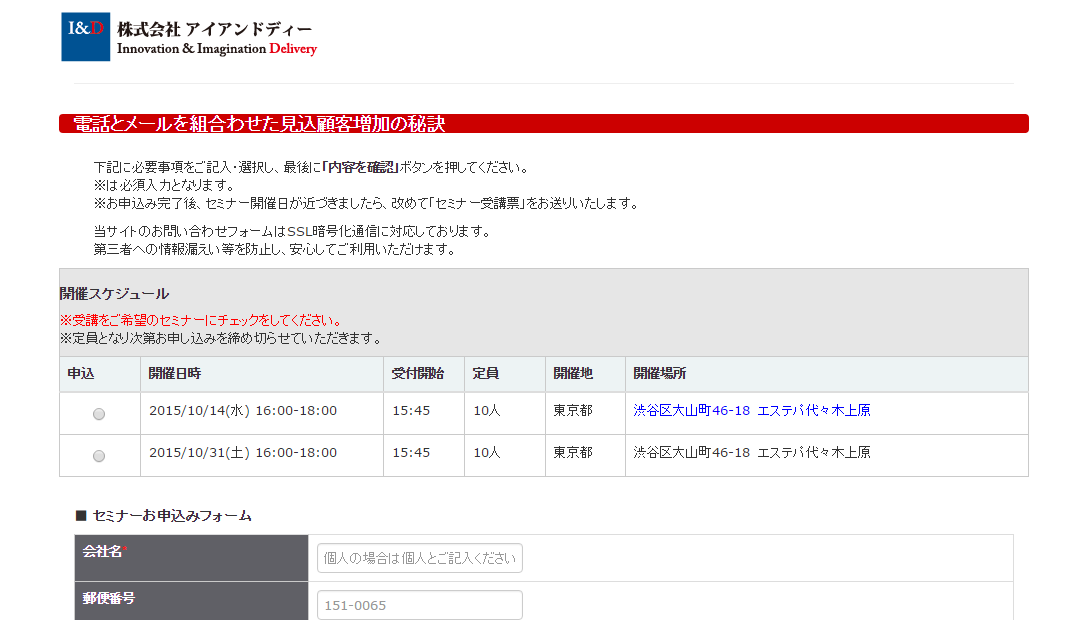Click the 開催場所 column header

(660, 374)
